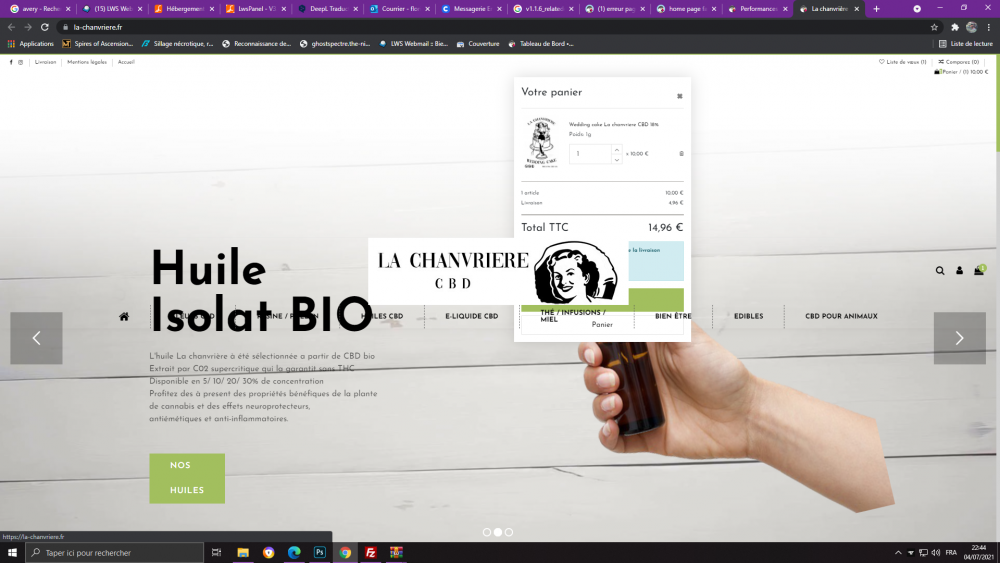
Task: Open Chrome profile avatar
Action: click(971, 27)
